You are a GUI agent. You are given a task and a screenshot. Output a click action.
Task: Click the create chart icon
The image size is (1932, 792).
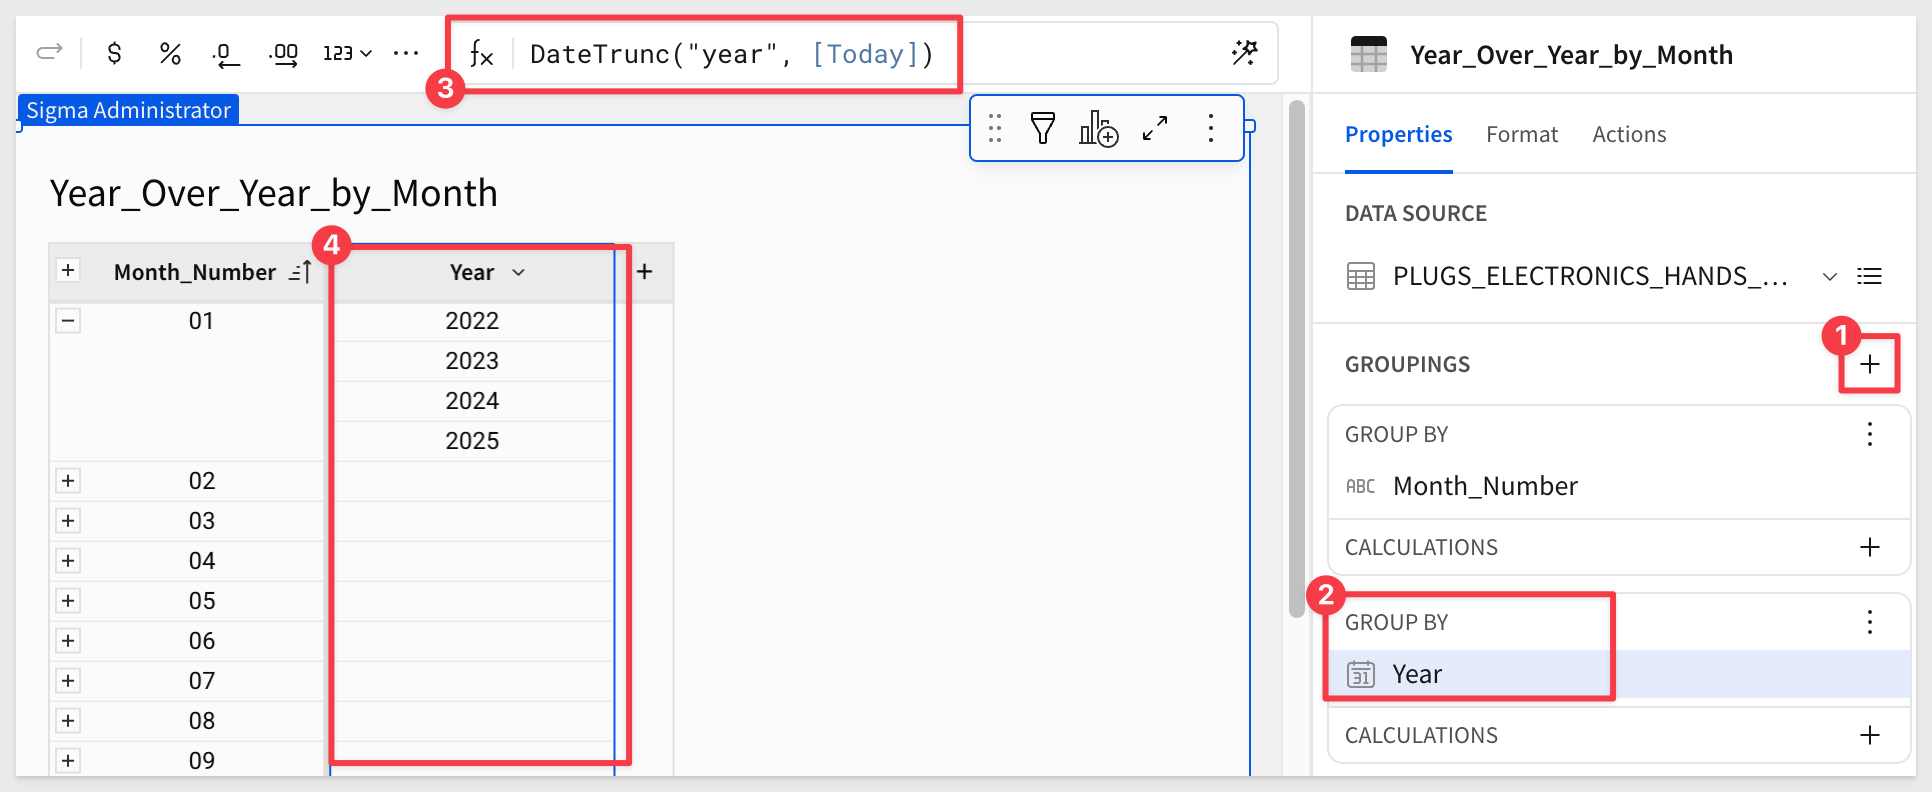coord(1097,128)
